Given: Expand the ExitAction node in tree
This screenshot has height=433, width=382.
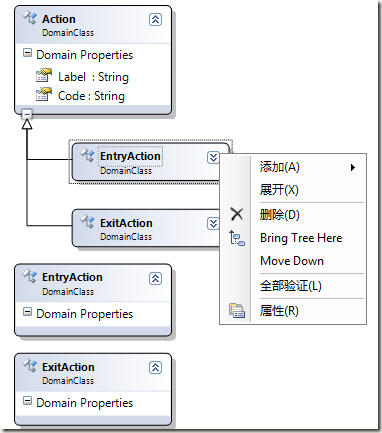Looking at the screenshot, I should [213, 224].
